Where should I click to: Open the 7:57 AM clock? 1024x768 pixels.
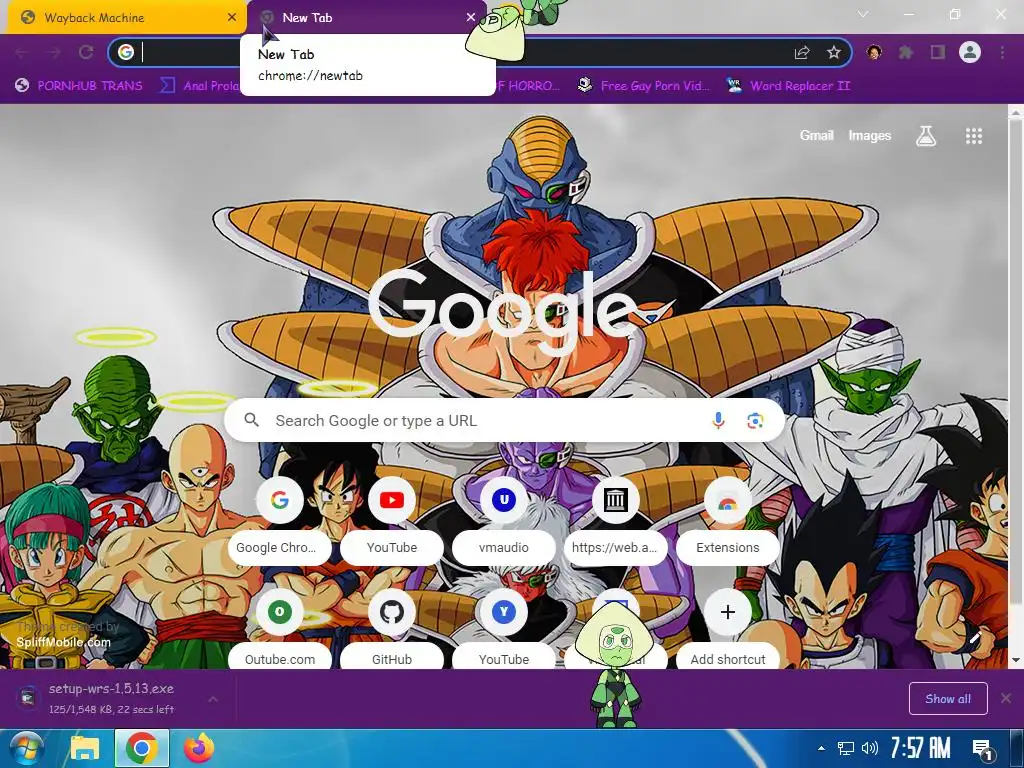[920, 748]
